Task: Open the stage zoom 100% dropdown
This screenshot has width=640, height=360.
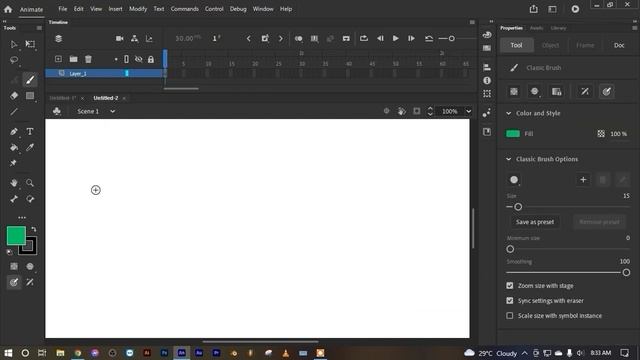Action: (469, 111)
